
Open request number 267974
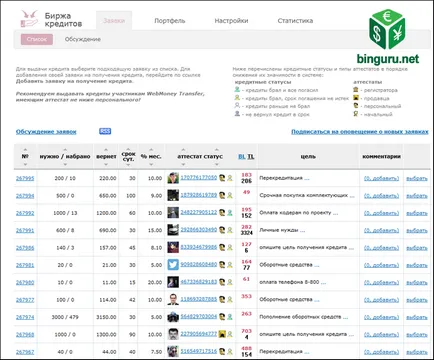[25, 317]
